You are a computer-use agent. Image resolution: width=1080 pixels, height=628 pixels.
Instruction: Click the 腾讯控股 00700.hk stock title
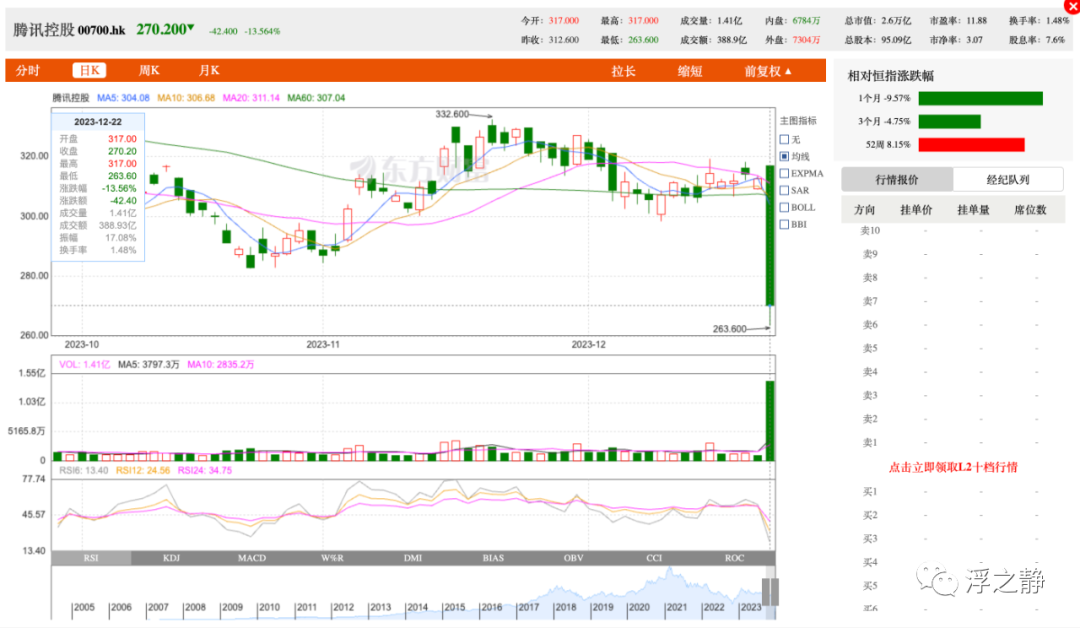69,30
